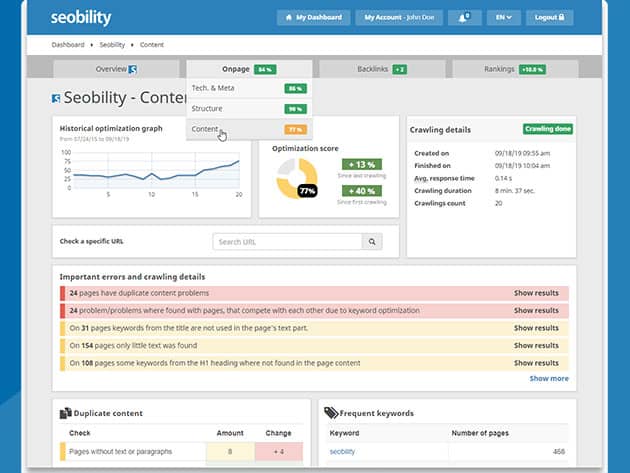The height and width of the screenshot is (473, 630).
Task: Expand the Onpage tab menu
Action: (236, 69)
